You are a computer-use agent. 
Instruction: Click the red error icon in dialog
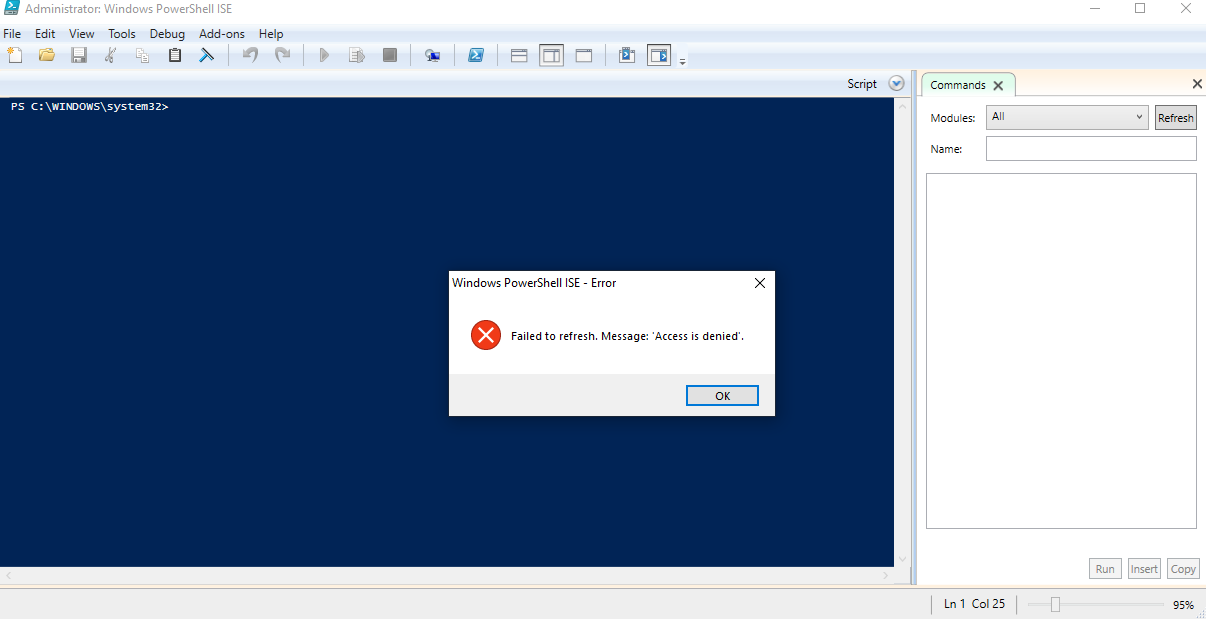(x=486, y=335)
